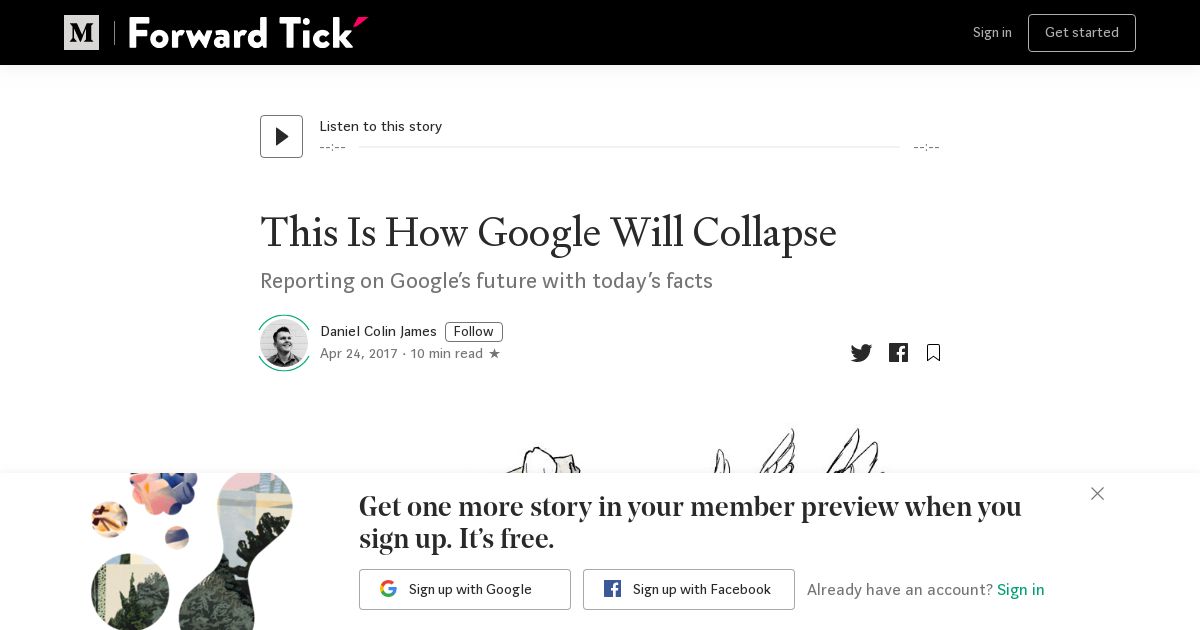Viewport: 1200px width, 630px height.
Task: Seek within the audio progress bar
Action: tap(629, 147)
